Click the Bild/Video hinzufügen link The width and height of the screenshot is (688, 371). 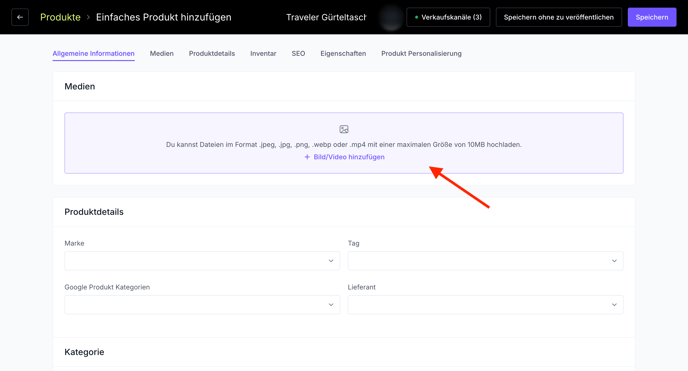tap(344, 157)
